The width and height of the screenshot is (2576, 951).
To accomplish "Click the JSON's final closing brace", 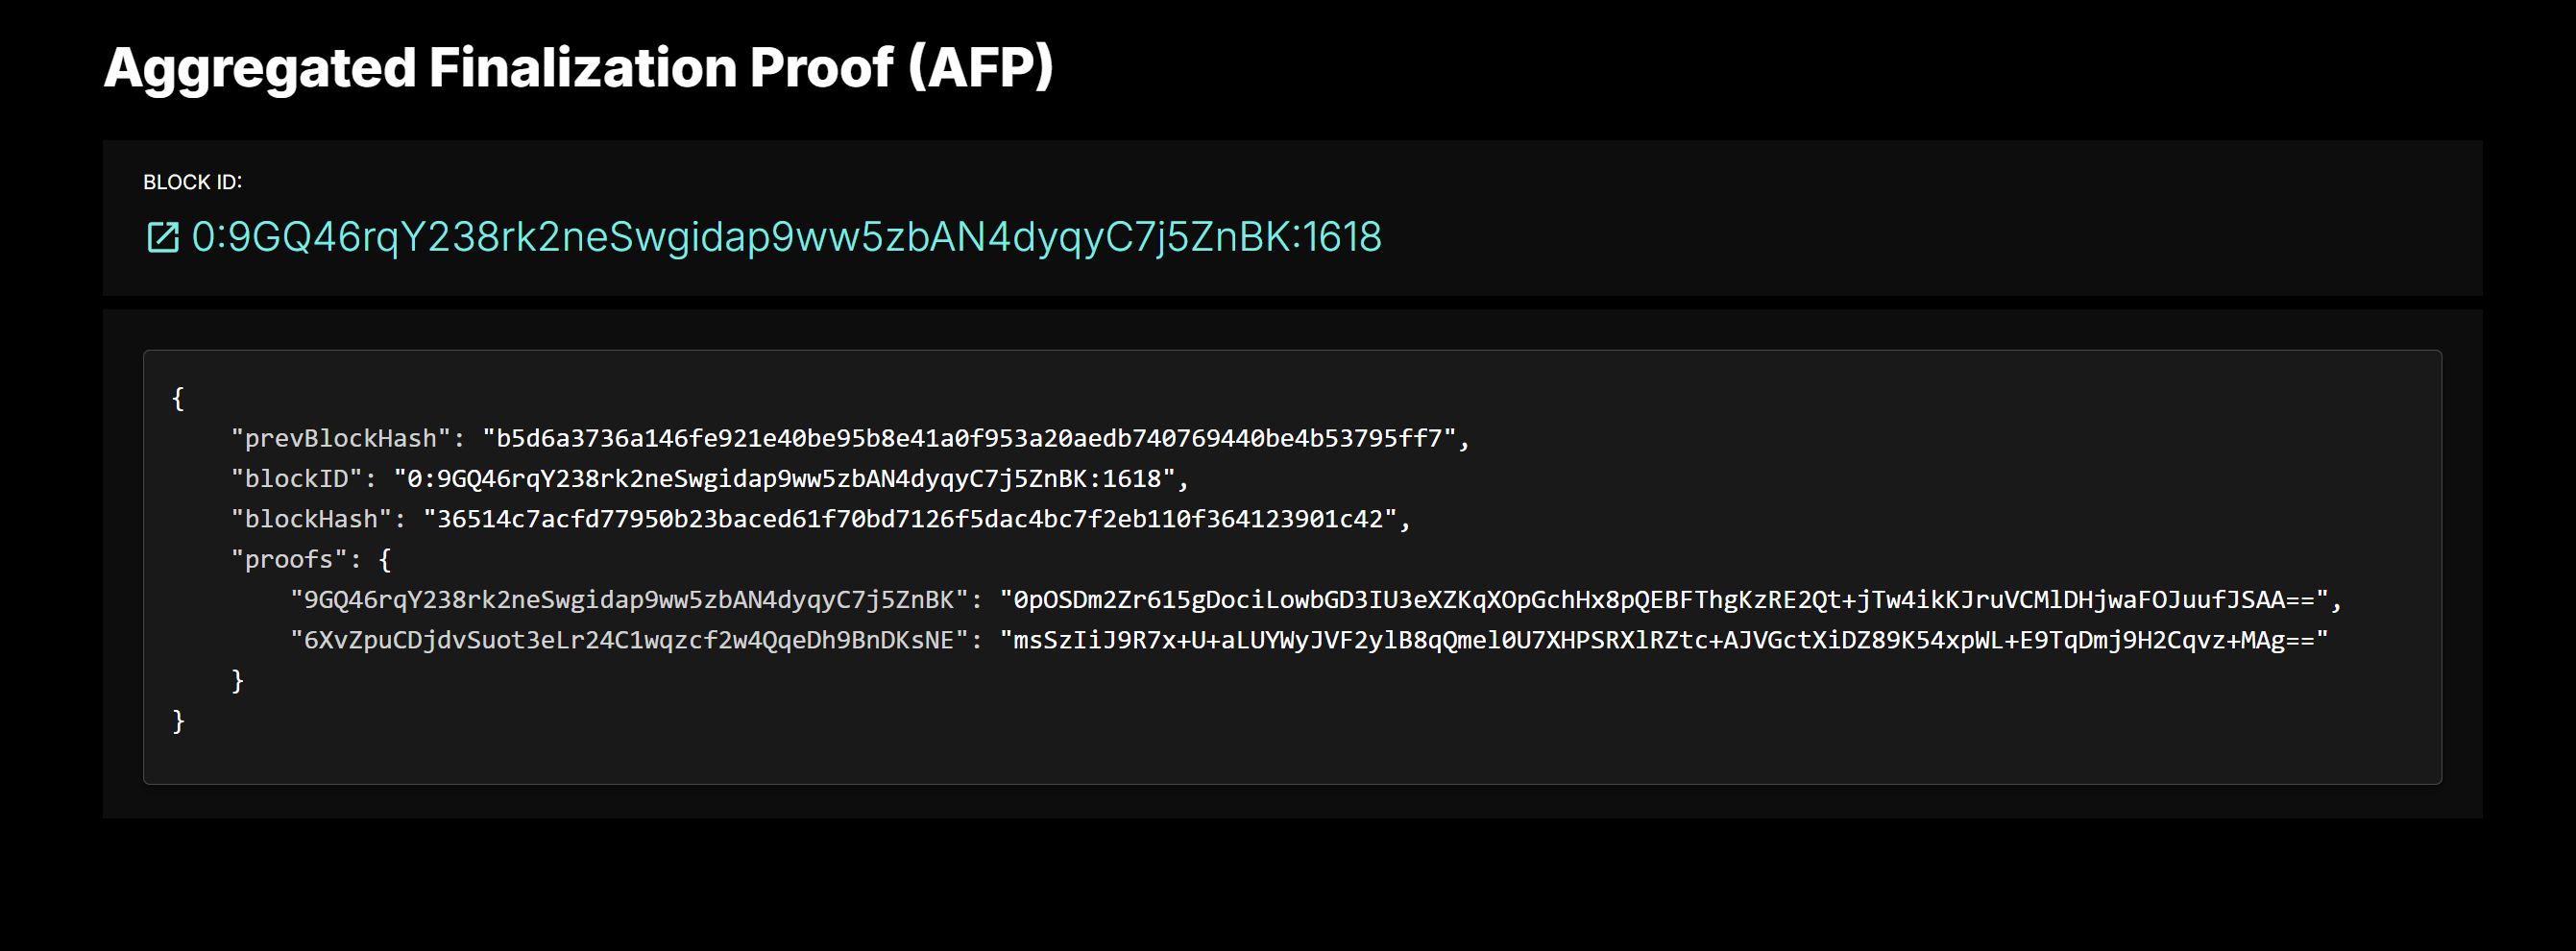I will (x=178, y=721).
